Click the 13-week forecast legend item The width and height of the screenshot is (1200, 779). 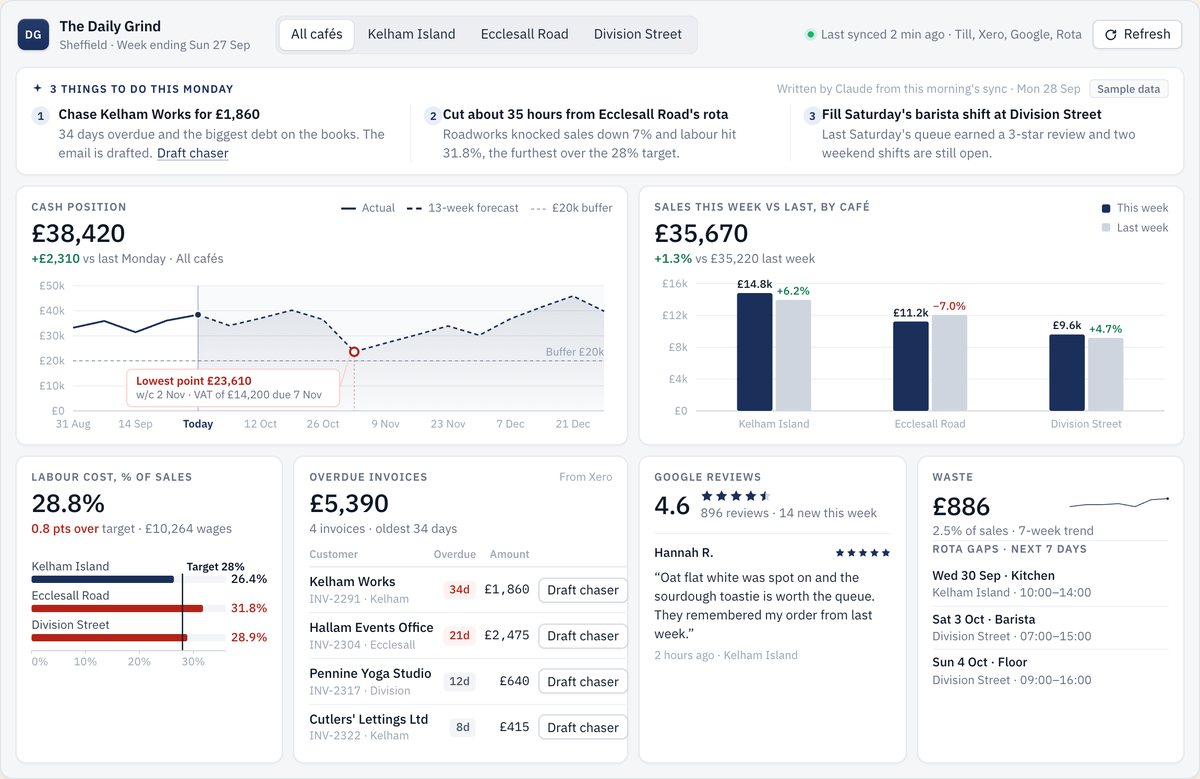click(463, 208)
